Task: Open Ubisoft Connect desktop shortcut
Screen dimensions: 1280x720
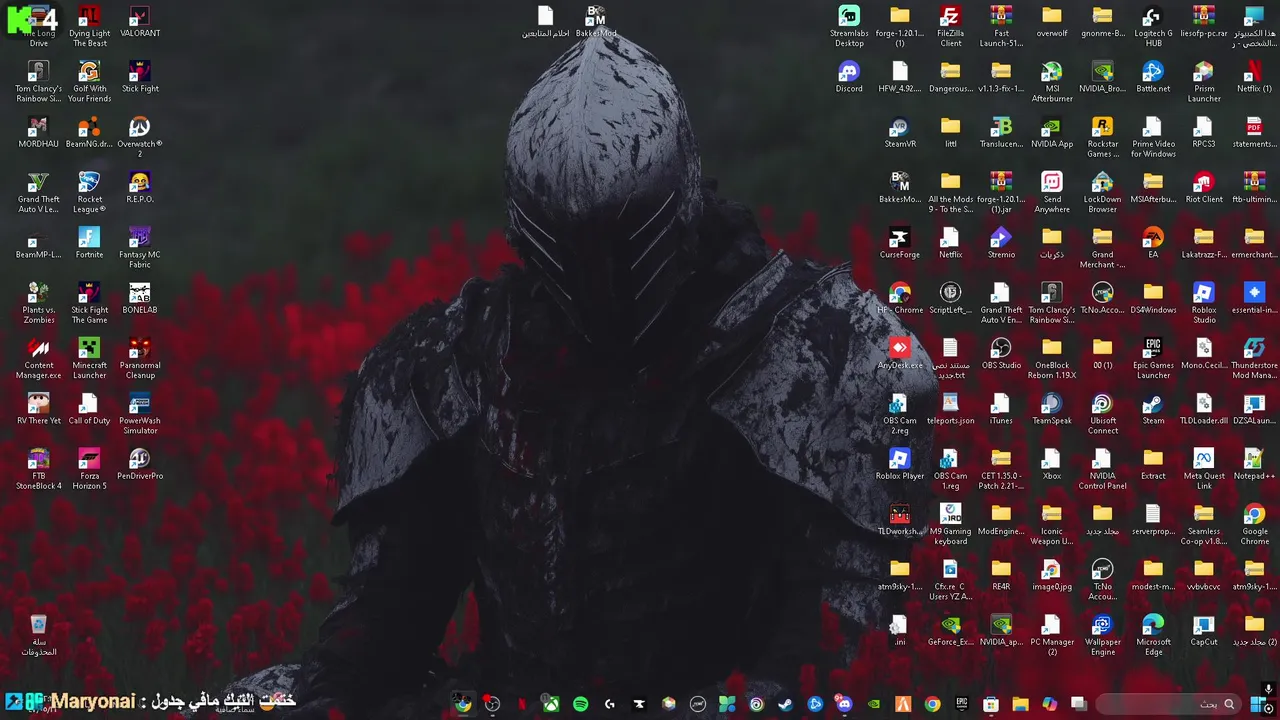Action: click(x=1102, y=414)
